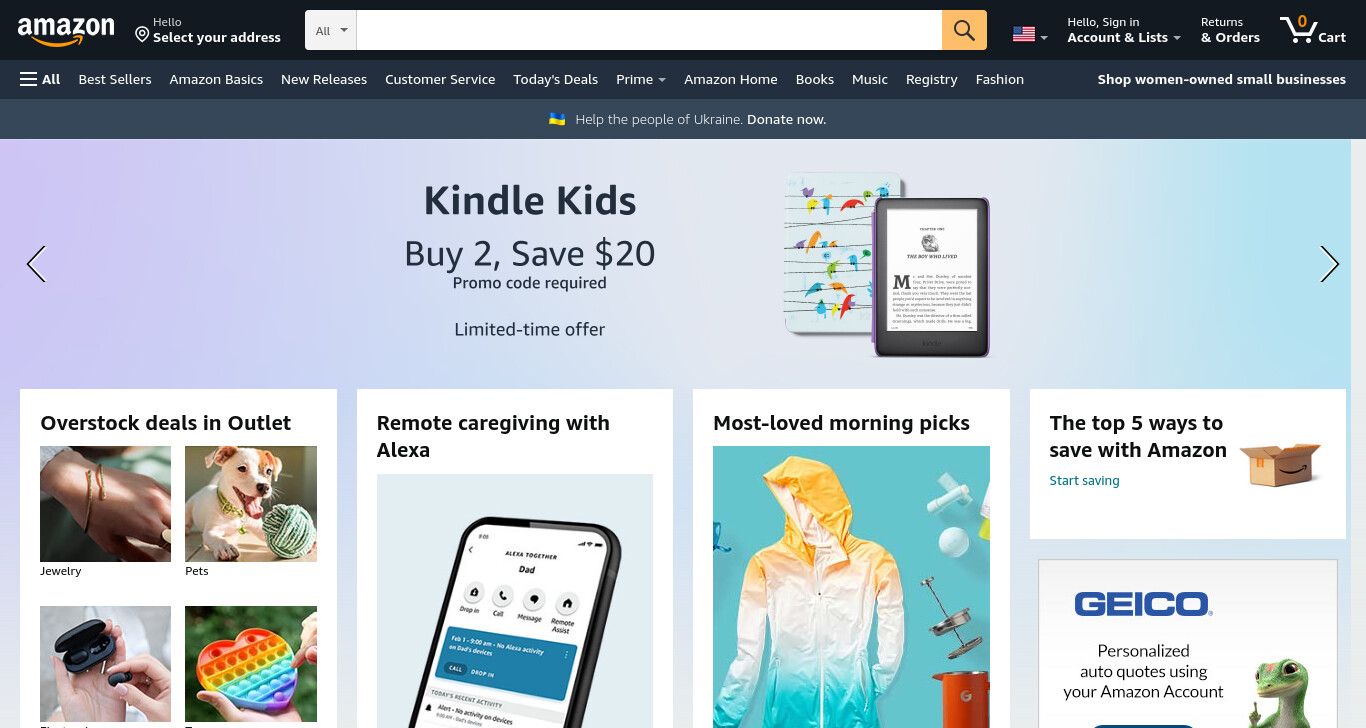The width and height of the screenshot is (1366, 728).
Task: Click the Donate now link
Action: 786,119
